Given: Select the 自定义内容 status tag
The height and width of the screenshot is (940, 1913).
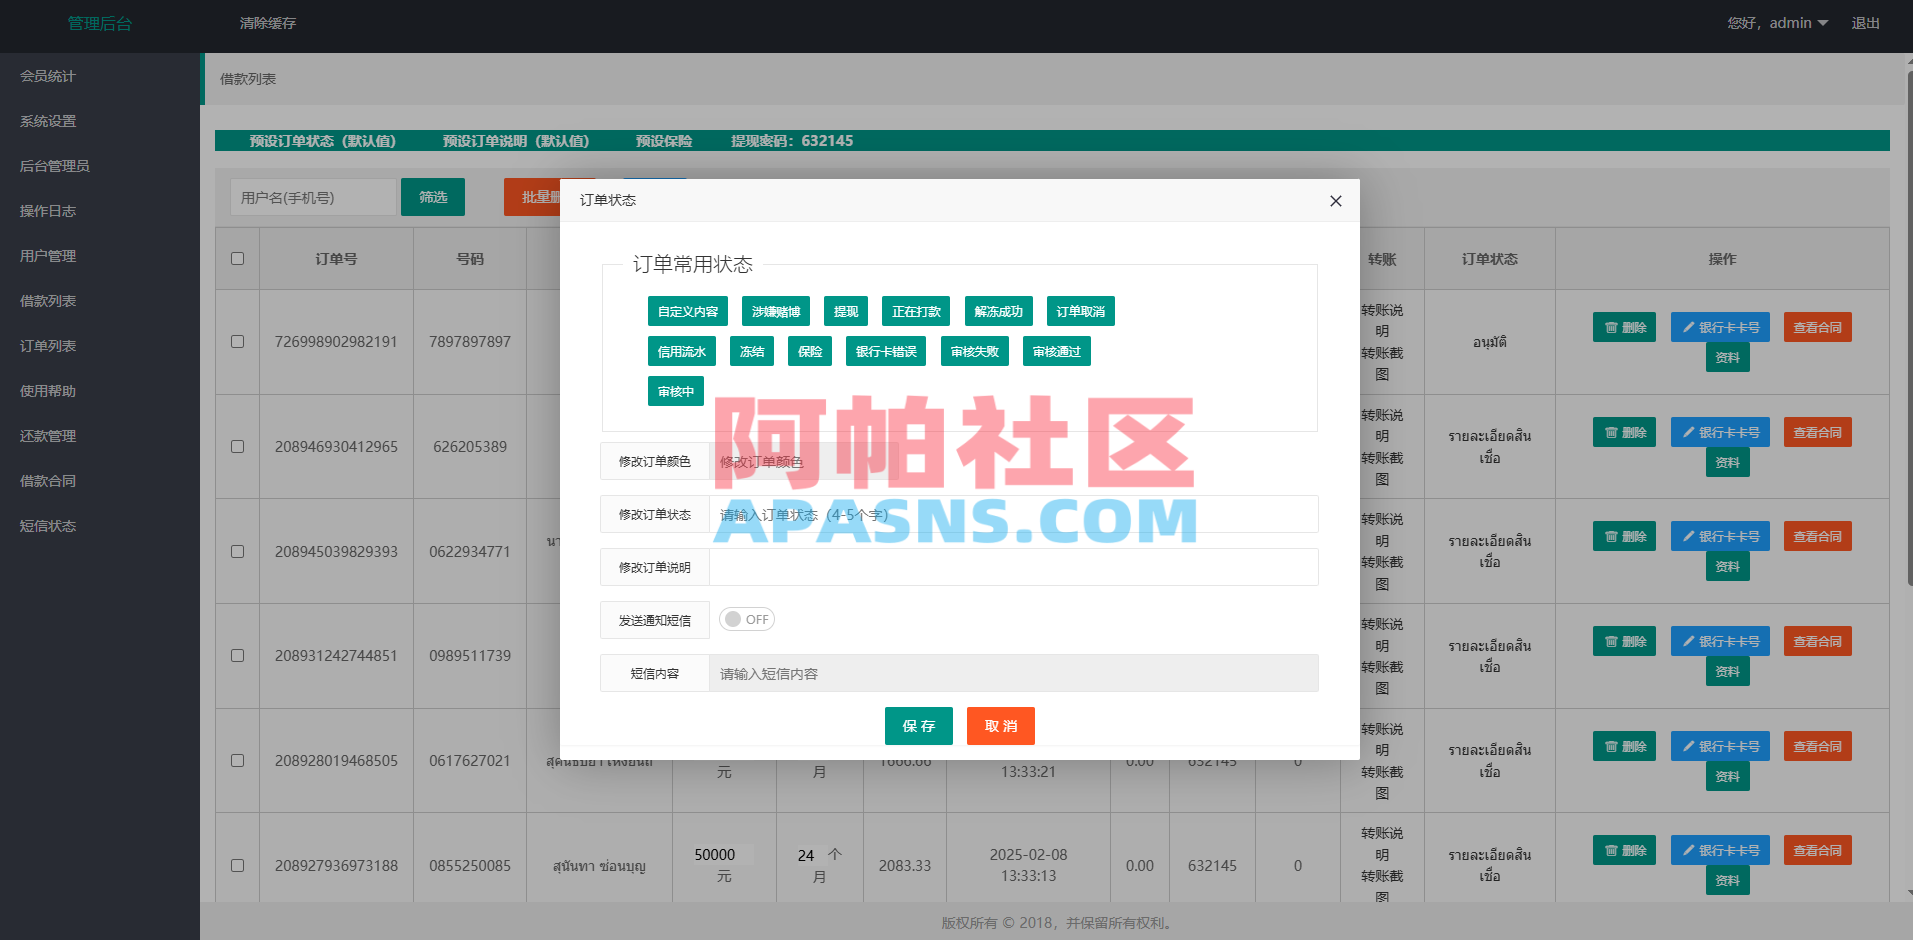Looking at the screenshot, I should click(x=688, y=311).
